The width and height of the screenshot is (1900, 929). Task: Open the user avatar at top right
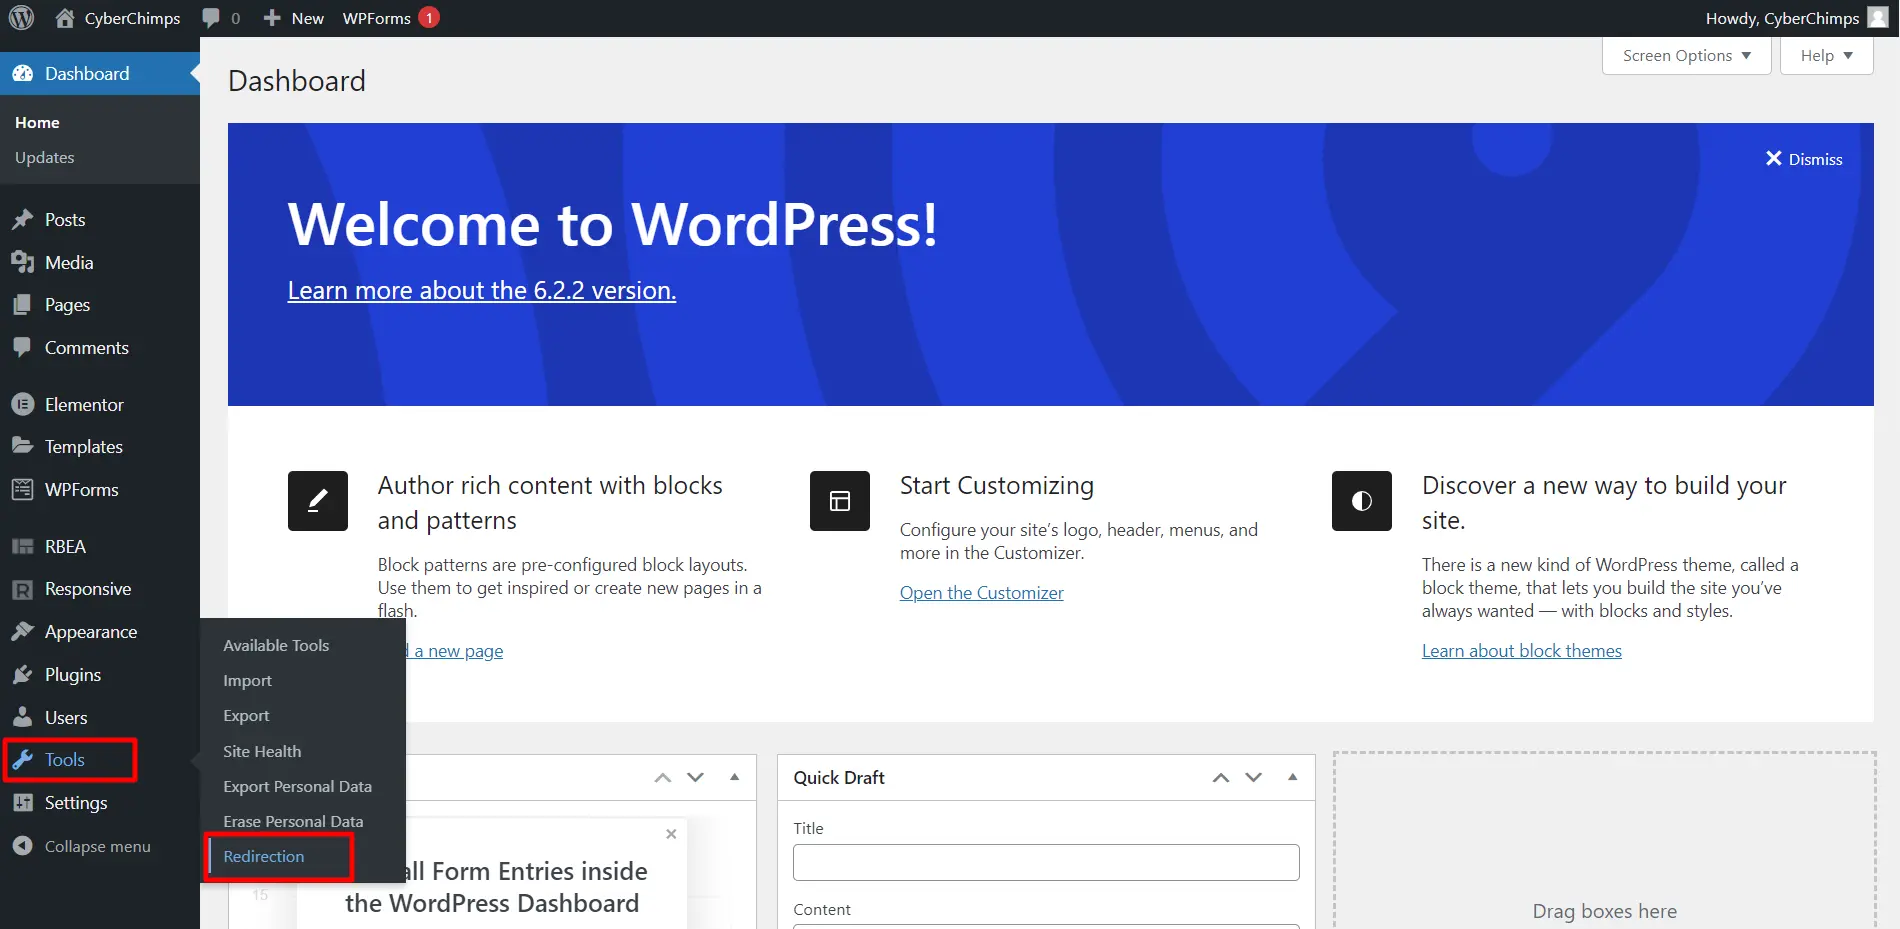click(1878, 18)
